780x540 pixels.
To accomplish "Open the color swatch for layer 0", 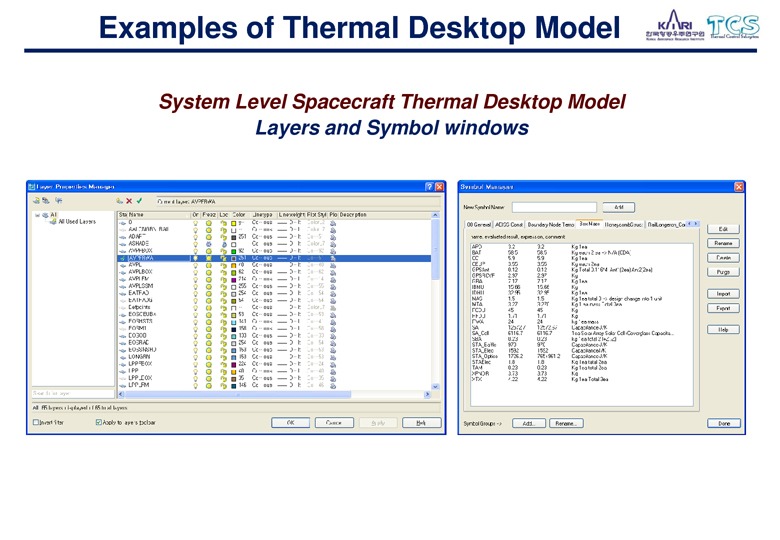I will (234, 224).
